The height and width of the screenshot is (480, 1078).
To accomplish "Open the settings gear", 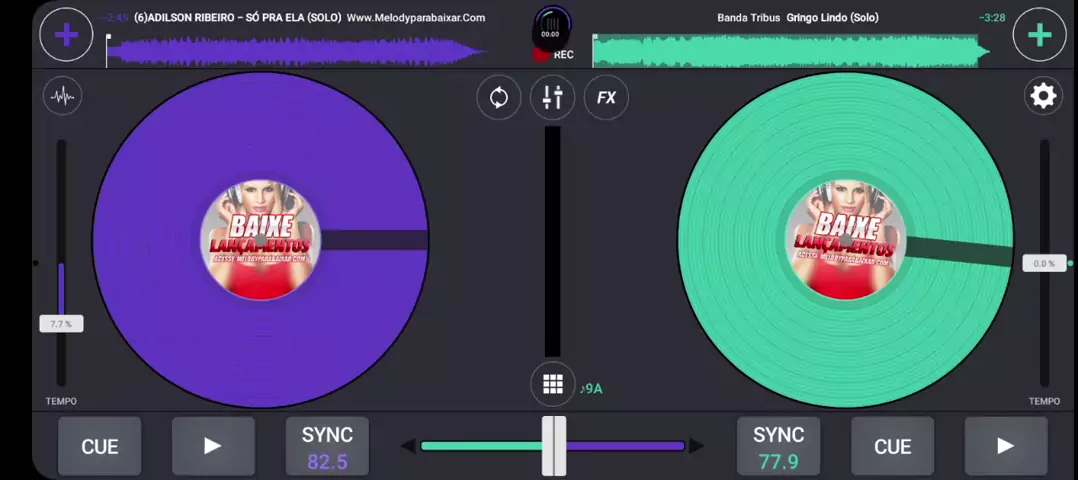I will tap(1043, 96).
